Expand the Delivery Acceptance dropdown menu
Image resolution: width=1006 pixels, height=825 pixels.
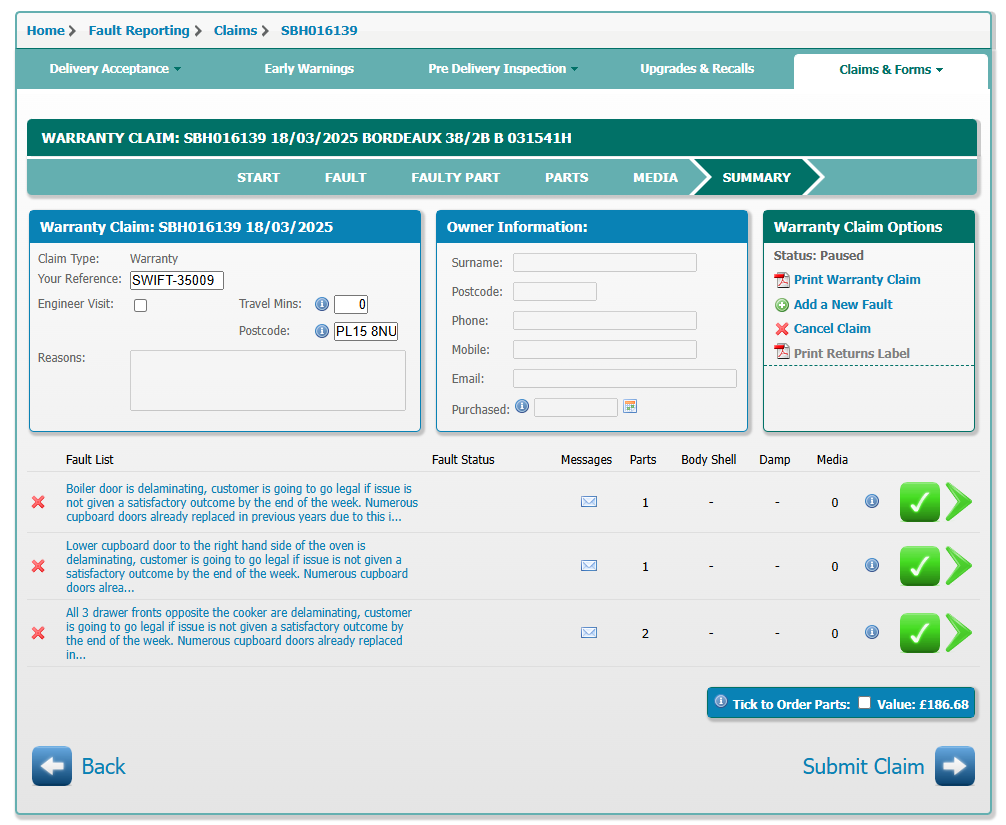pos(115,69)
